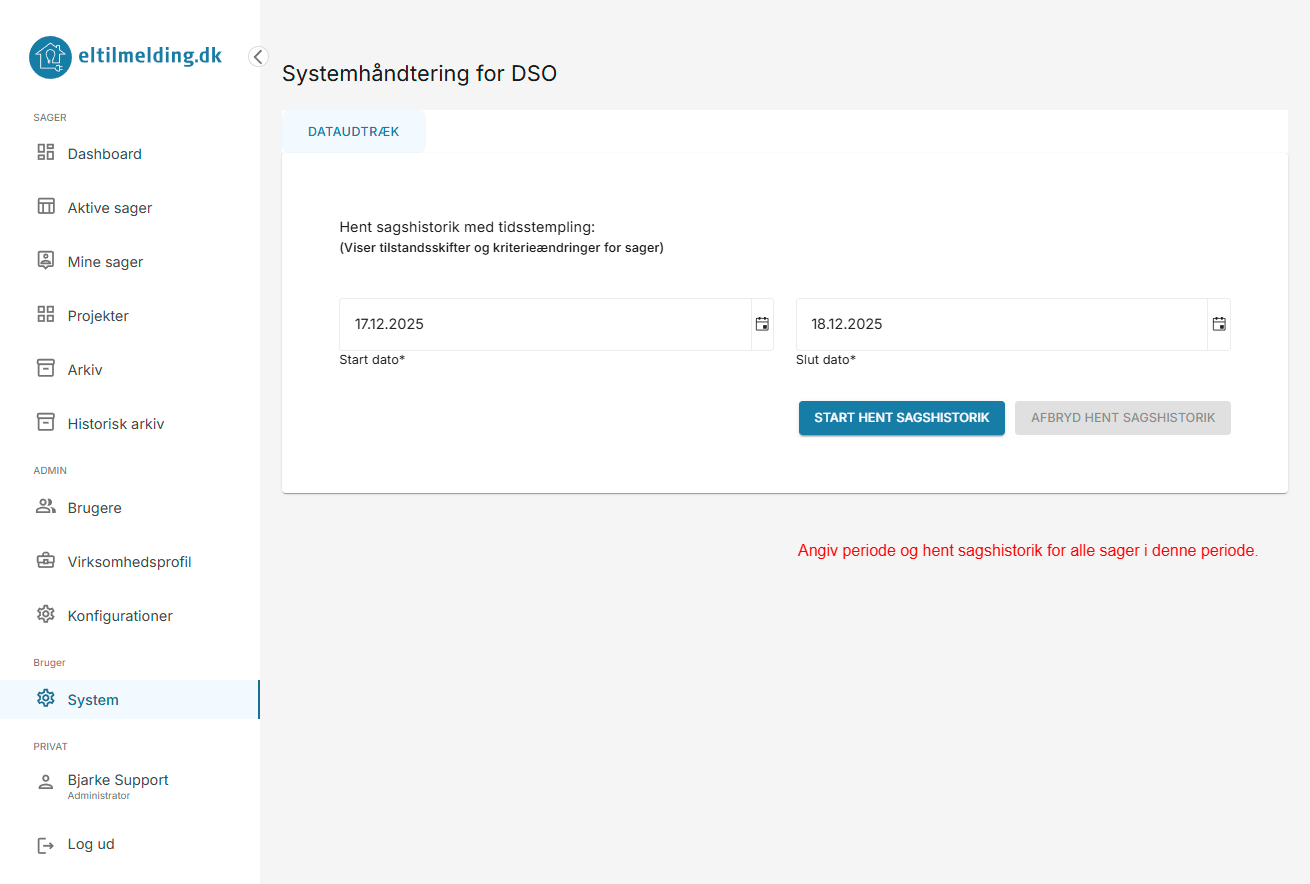
Task: Click the eltilmelding.dk logo
Action: coord(126,57)
